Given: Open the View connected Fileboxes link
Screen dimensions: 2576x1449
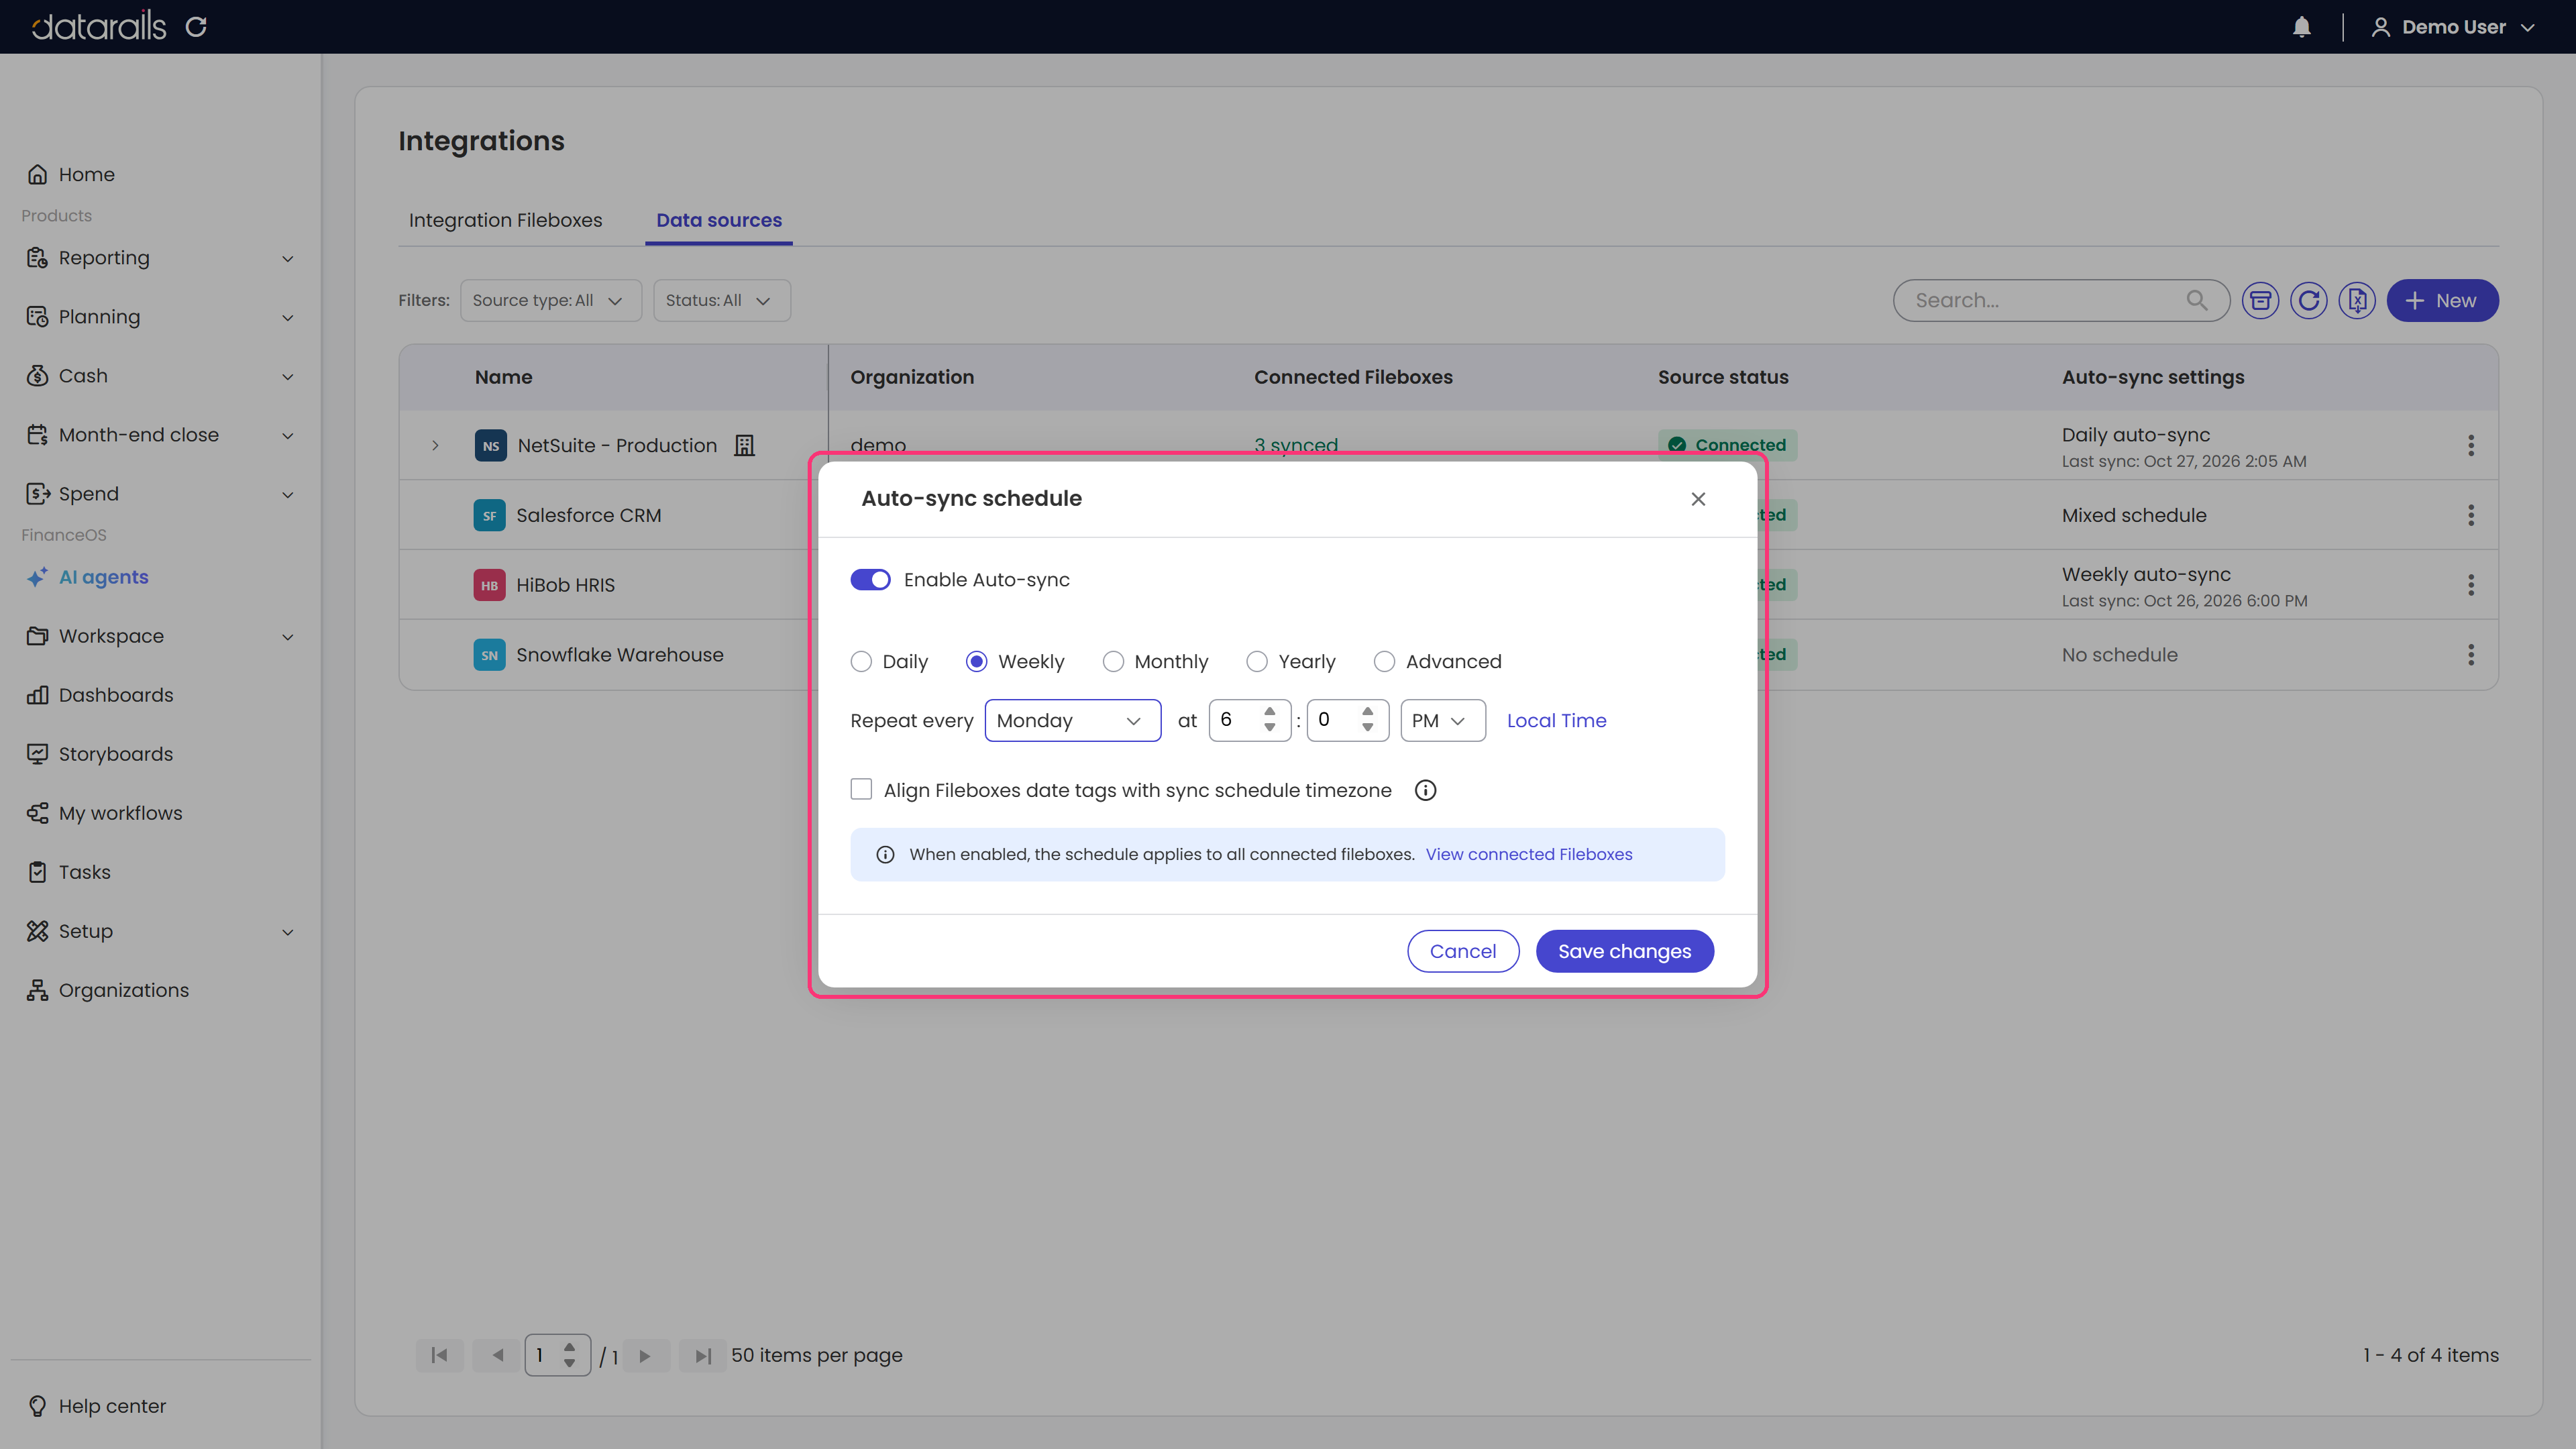Looking at the screenshot, I should [x=1528, y=854].
